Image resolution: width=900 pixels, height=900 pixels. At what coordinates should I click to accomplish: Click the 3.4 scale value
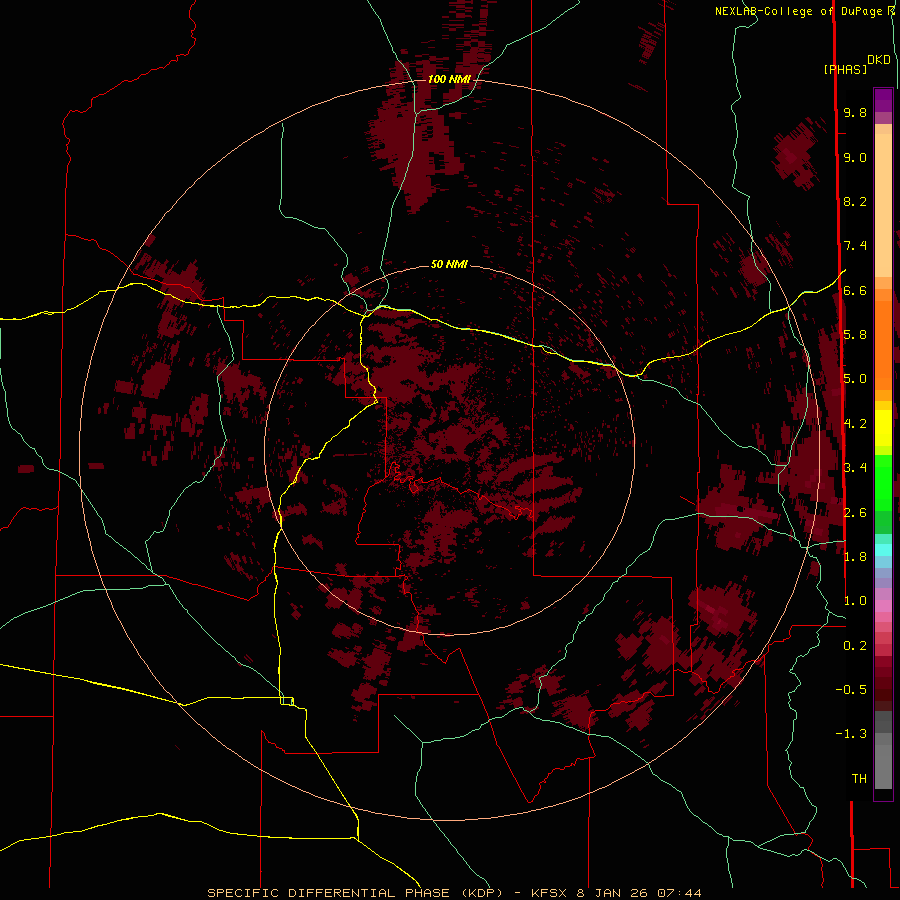pos(855,468)
